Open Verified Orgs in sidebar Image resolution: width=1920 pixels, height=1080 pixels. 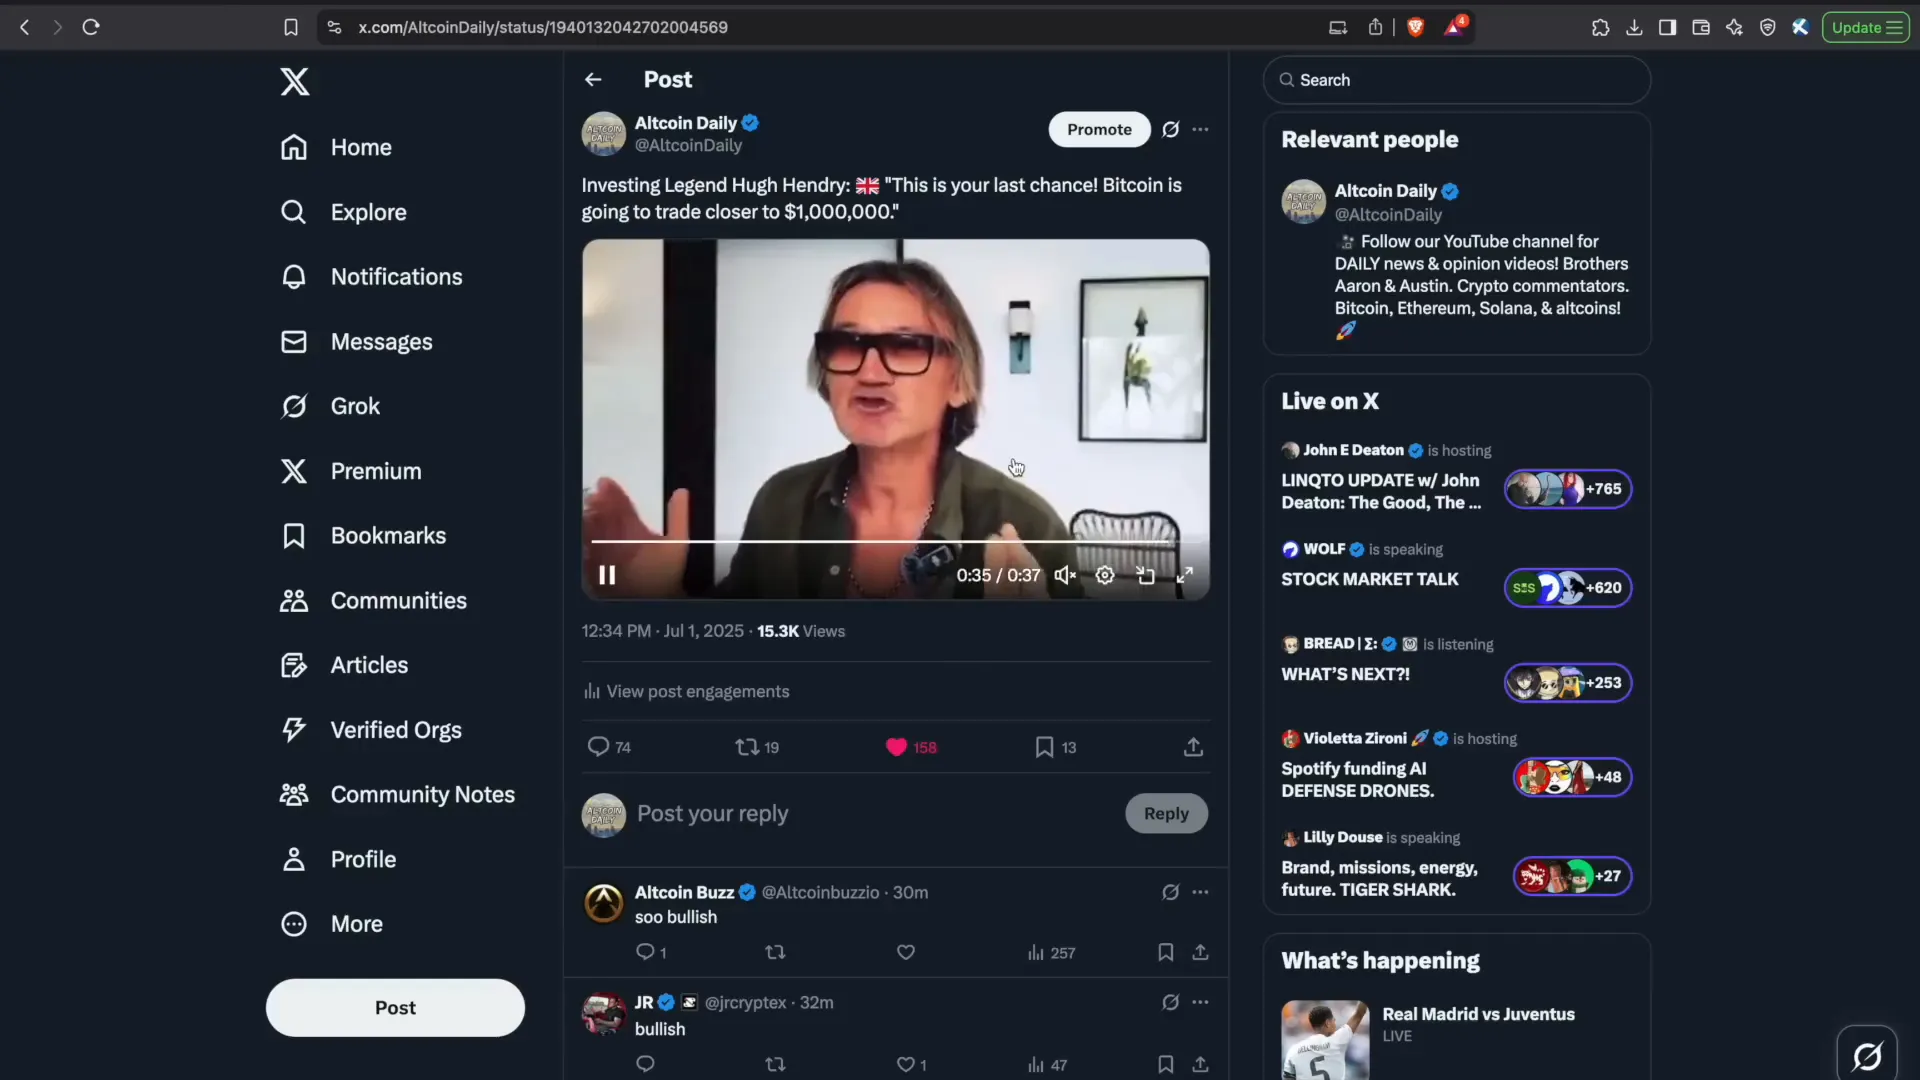371,730
